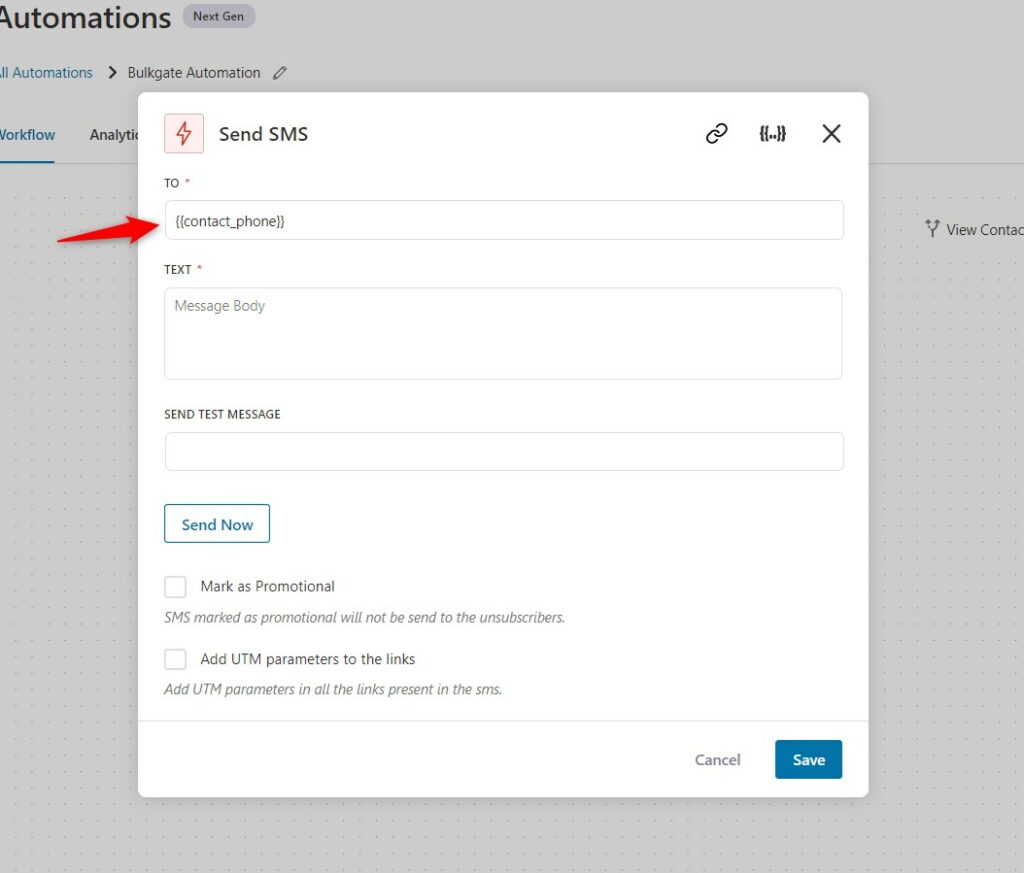Focus the TO contact_phone field
The image size is (1024, 873).
point(504,220)
